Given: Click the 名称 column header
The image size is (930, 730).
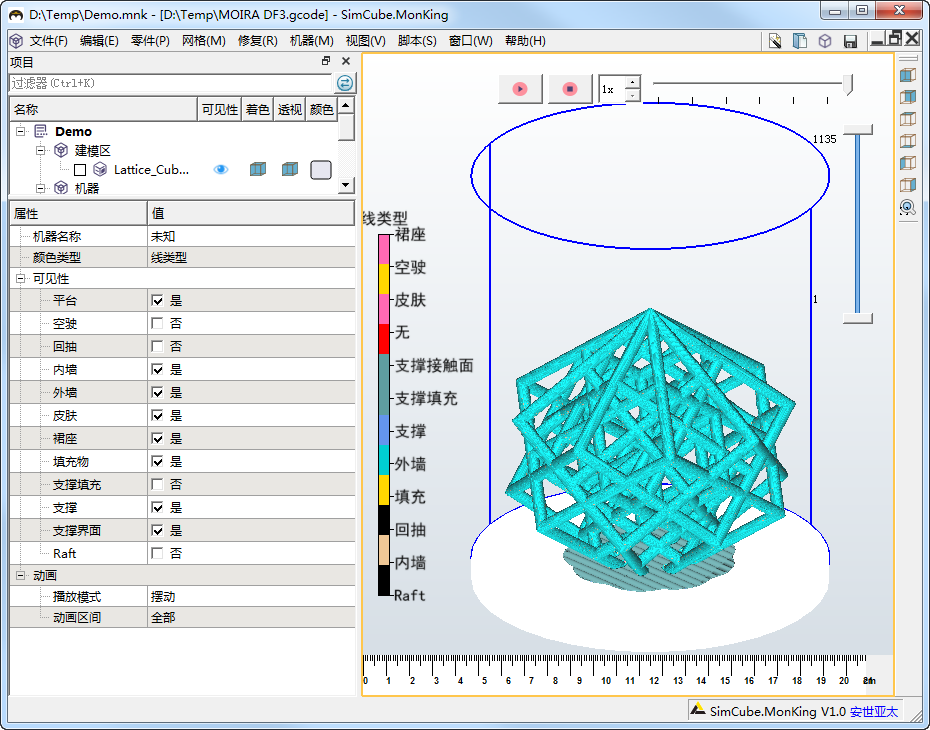Looking at the screenshot, I should (x=103, y=110).
